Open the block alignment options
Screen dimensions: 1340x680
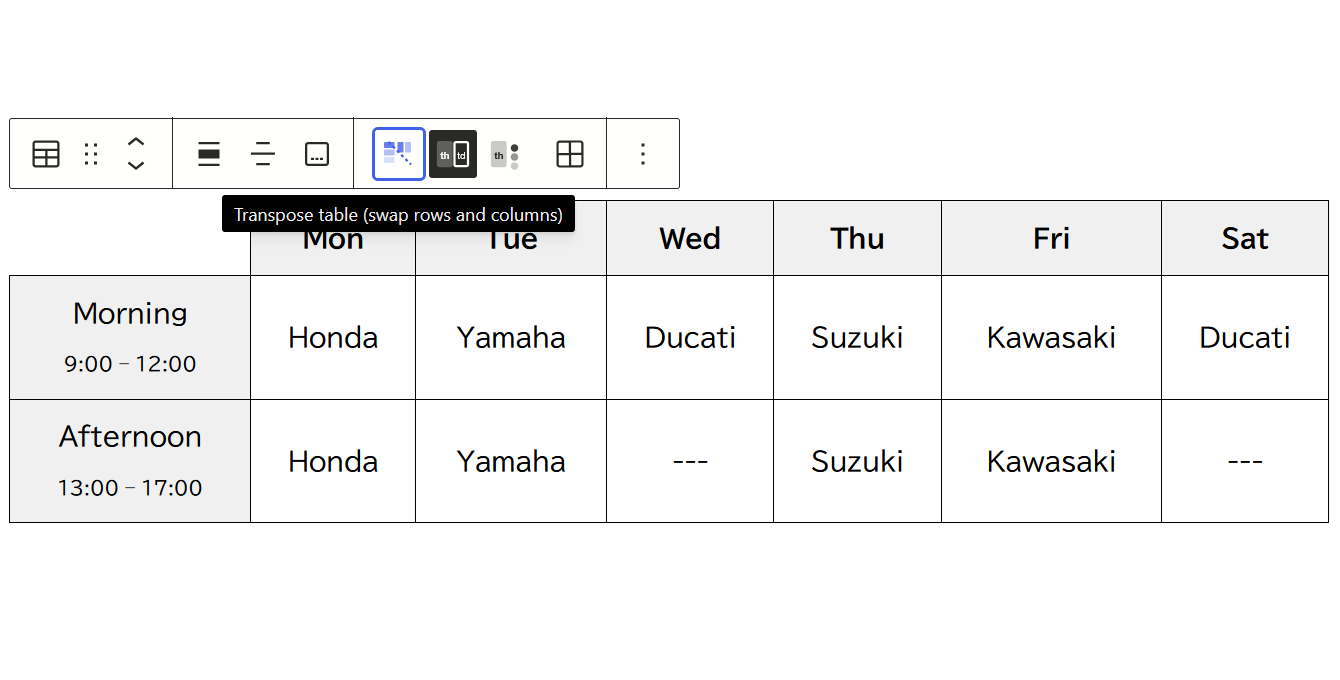[209, 154]
